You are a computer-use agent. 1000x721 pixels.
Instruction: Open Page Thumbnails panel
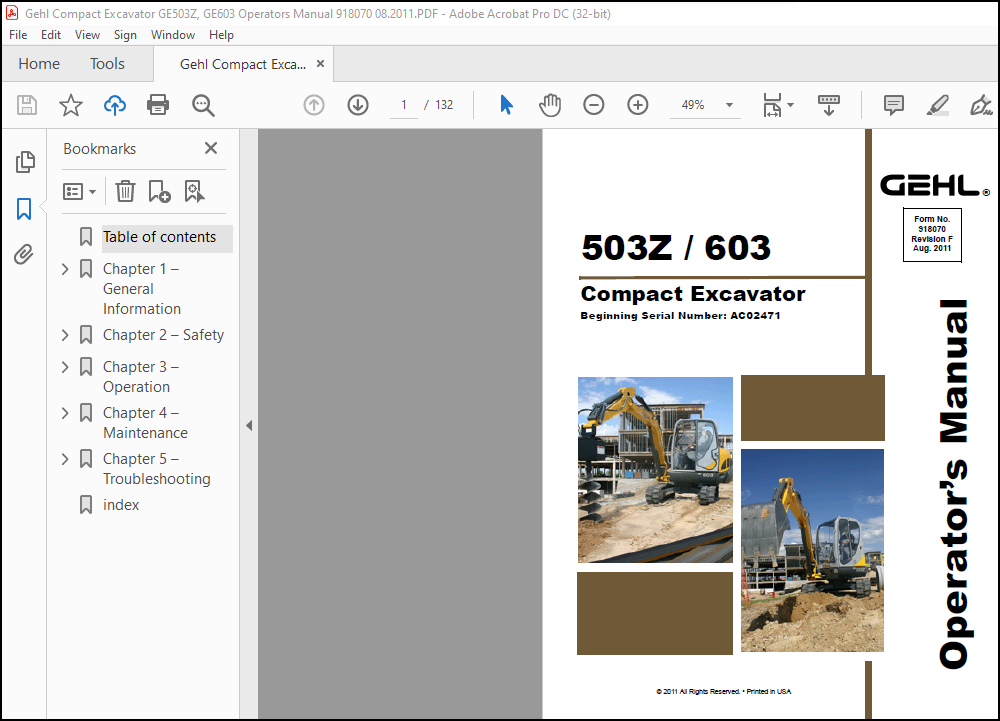click(x=25, y=162)
